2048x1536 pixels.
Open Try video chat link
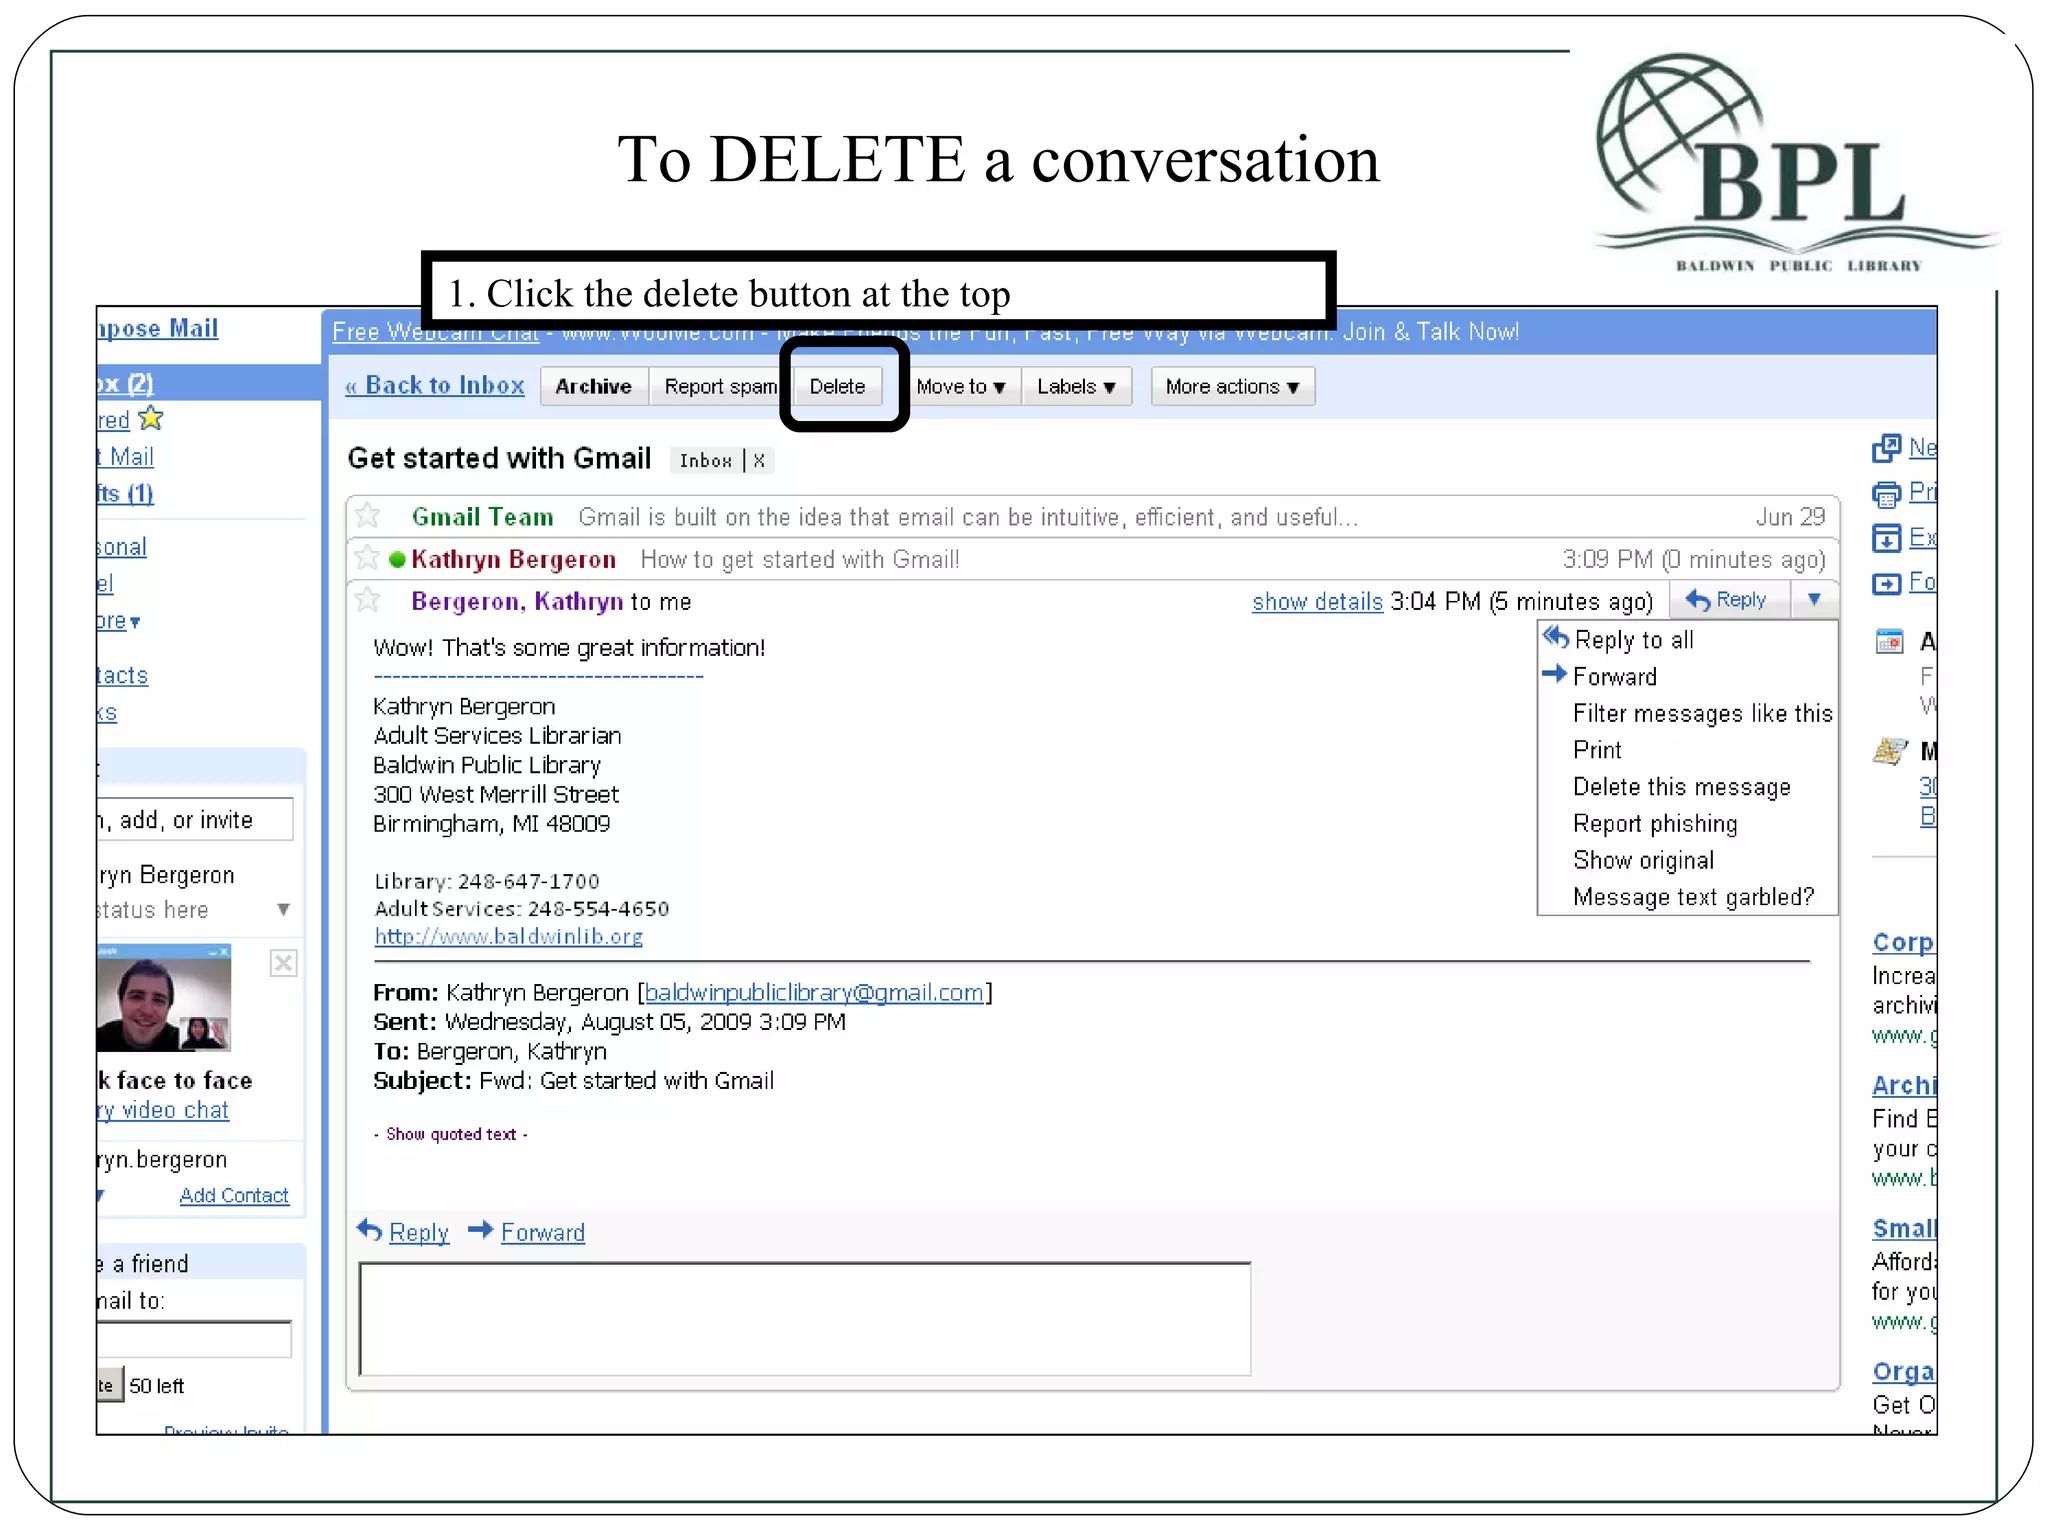tap(163, 1110)
